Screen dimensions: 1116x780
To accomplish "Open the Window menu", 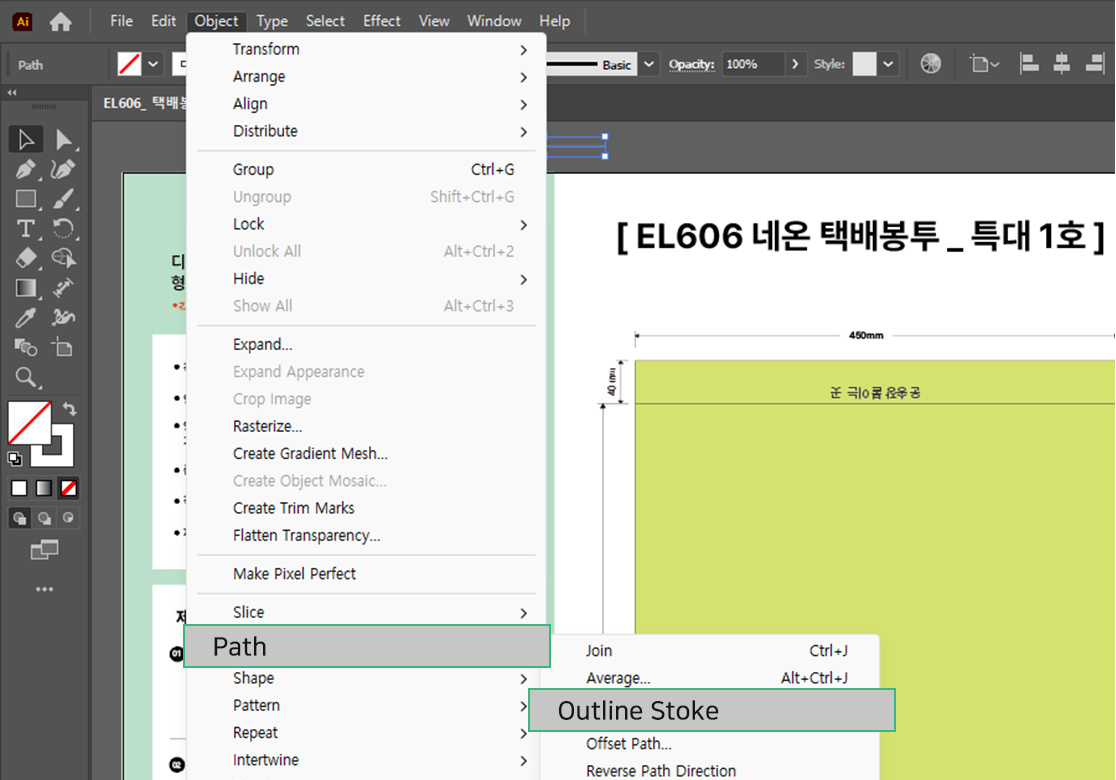I will pyautogui.click(x=494, y=21).
